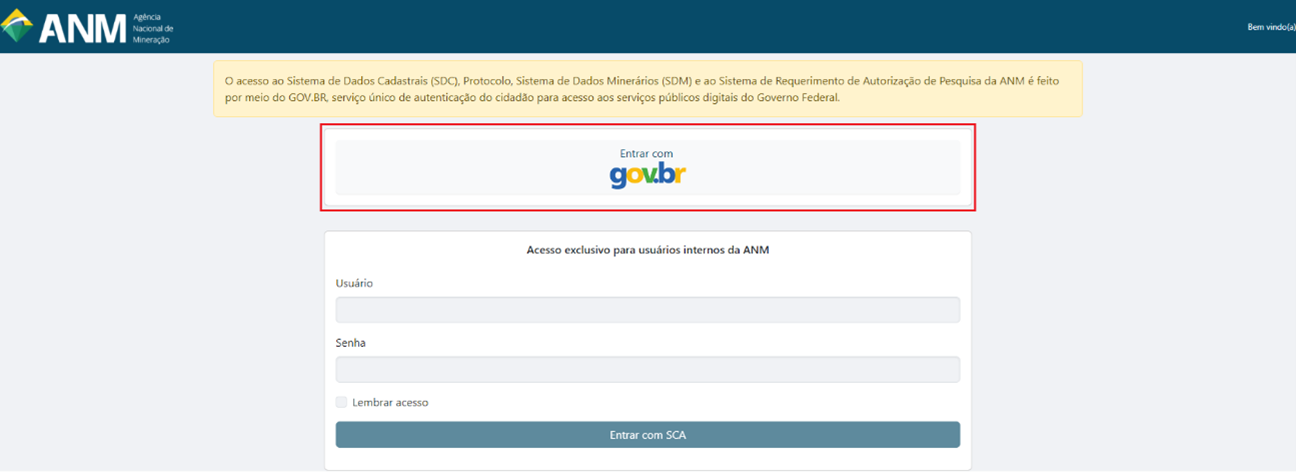Click the Usuário field label
The image size is (1296, 472).
[x=354, y=283]
